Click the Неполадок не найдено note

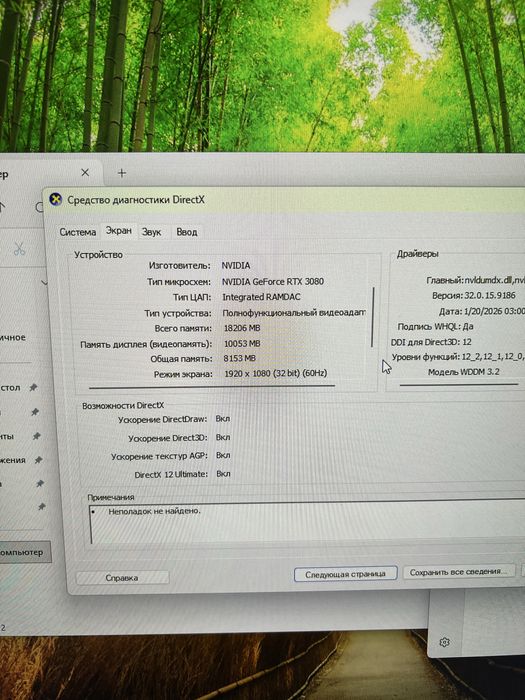[x=154, y=511]
